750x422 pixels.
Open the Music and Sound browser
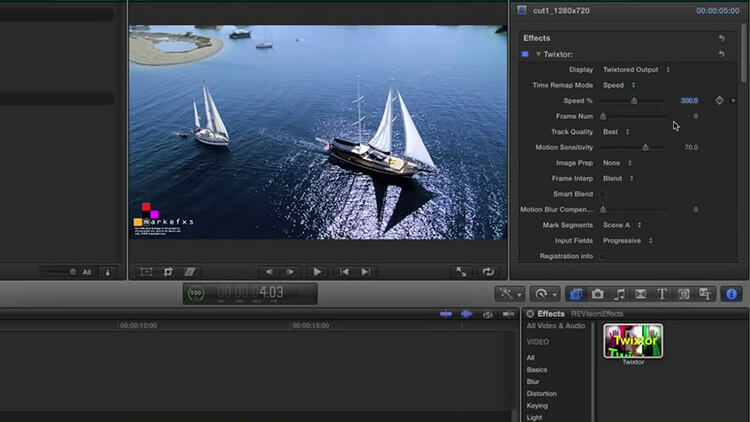click(619, 294)
